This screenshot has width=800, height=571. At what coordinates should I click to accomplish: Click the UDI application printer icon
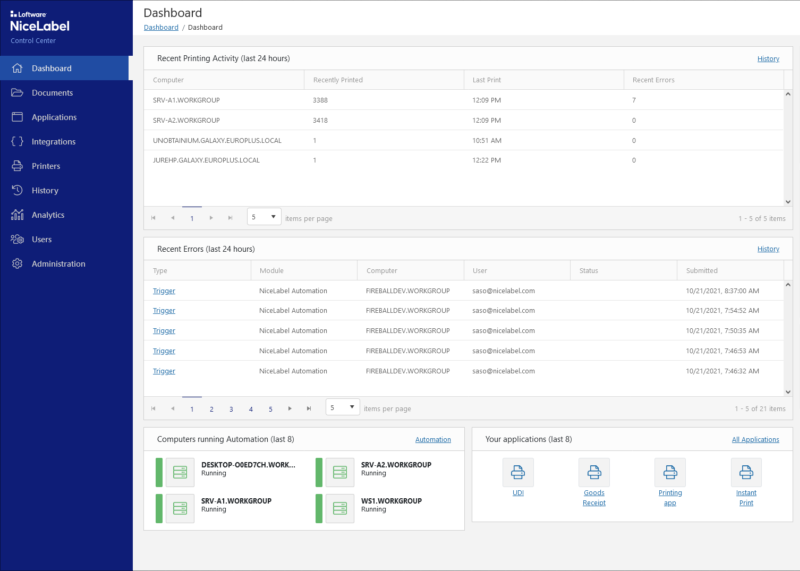[518, 472]
